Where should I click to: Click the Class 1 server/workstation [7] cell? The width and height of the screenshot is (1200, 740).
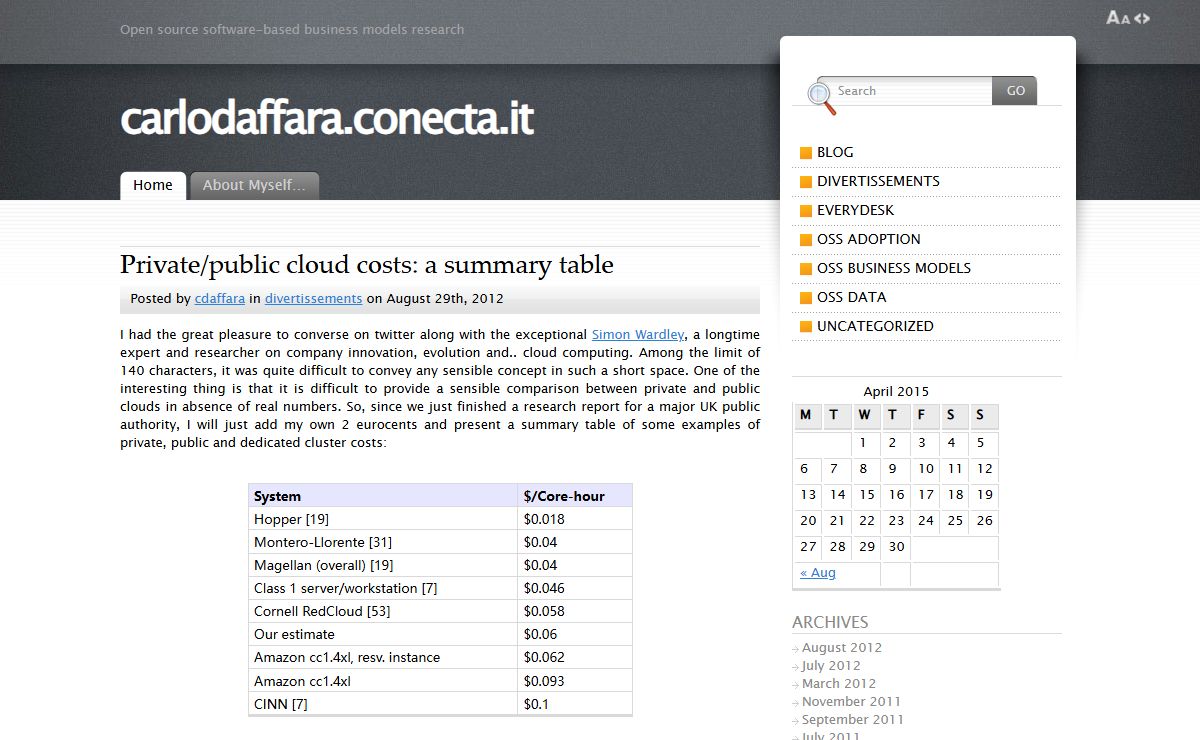383,588
